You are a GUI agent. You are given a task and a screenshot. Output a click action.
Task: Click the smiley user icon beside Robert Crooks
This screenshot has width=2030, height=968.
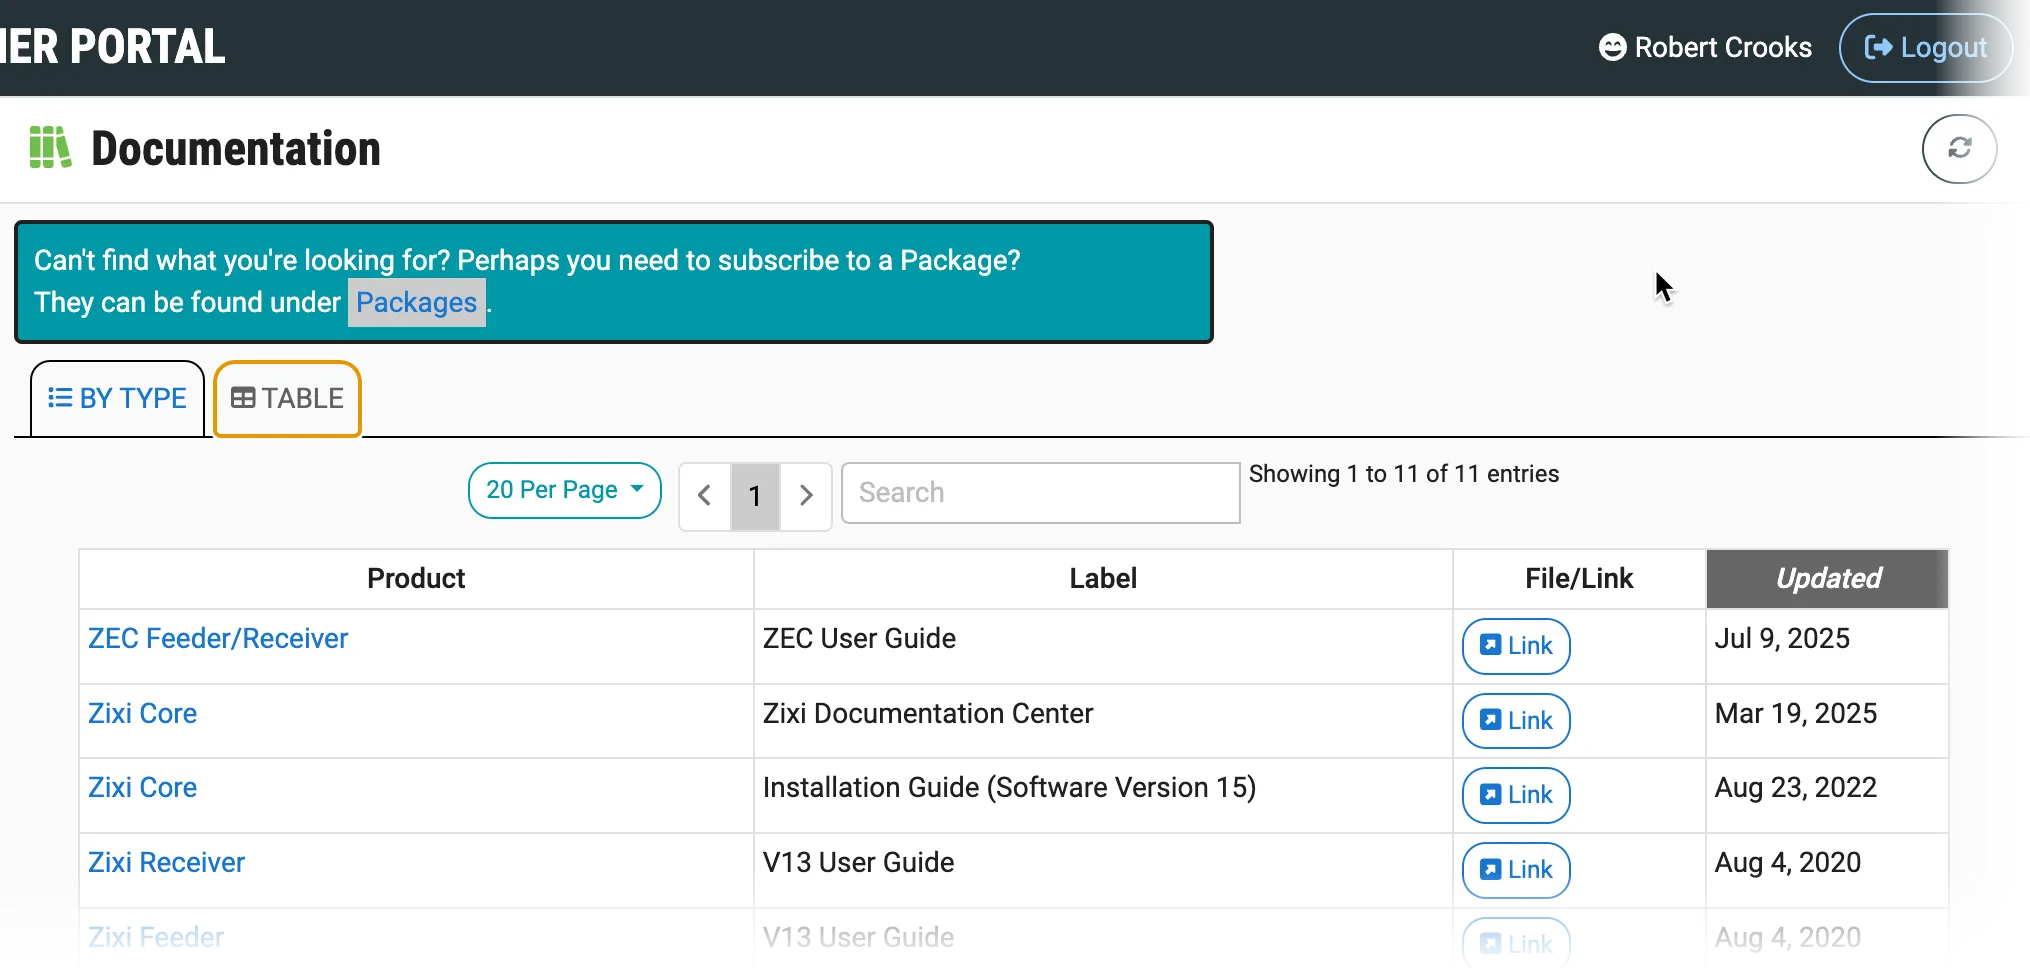point(1612,47)
